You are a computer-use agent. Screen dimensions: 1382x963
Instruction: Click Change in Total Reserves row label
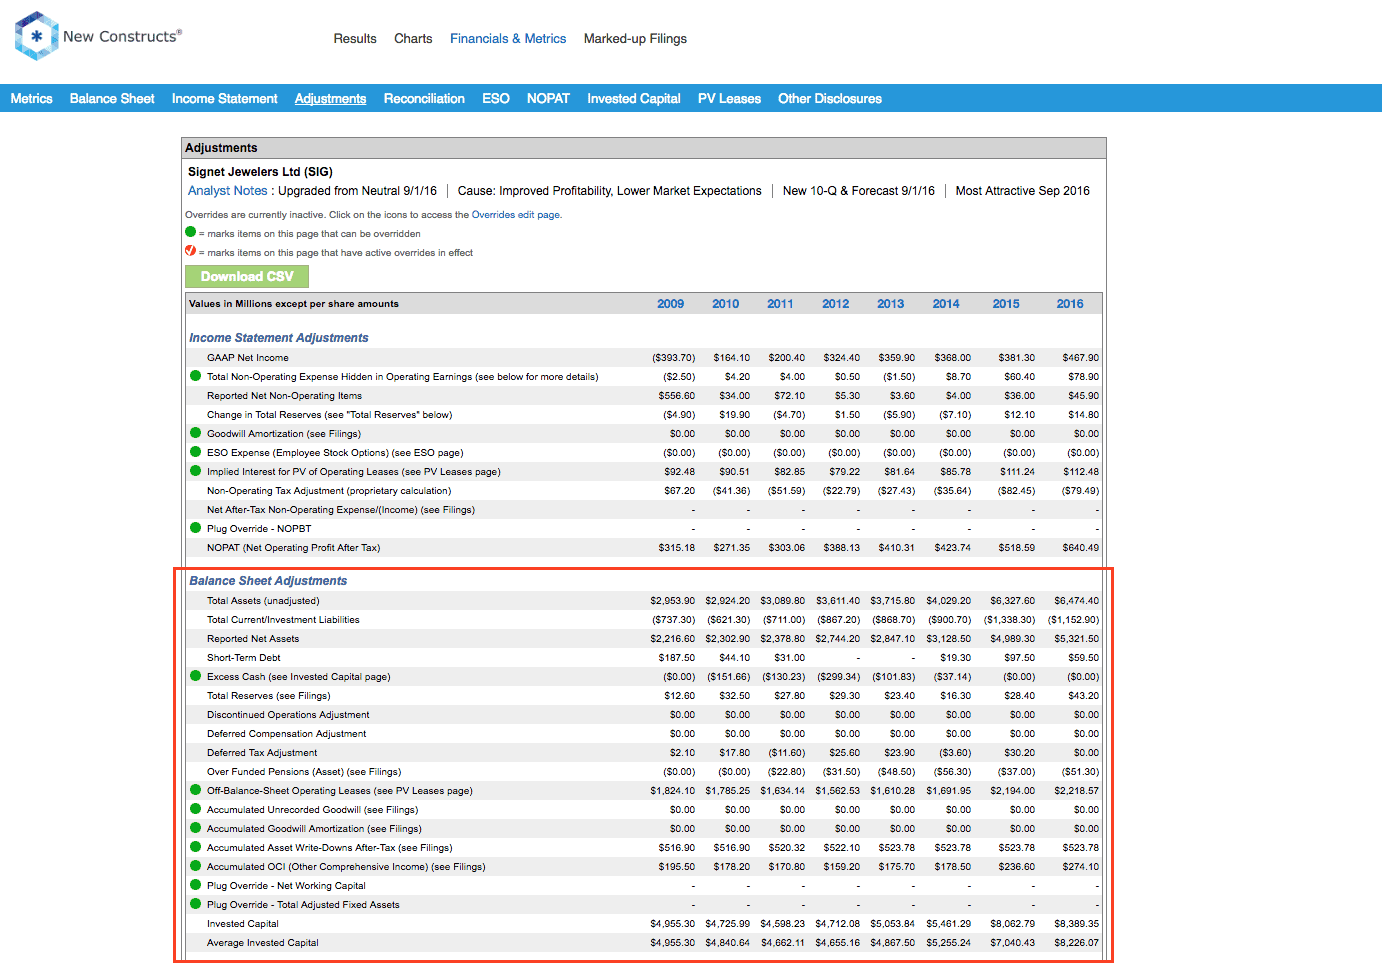coord(329,415)
